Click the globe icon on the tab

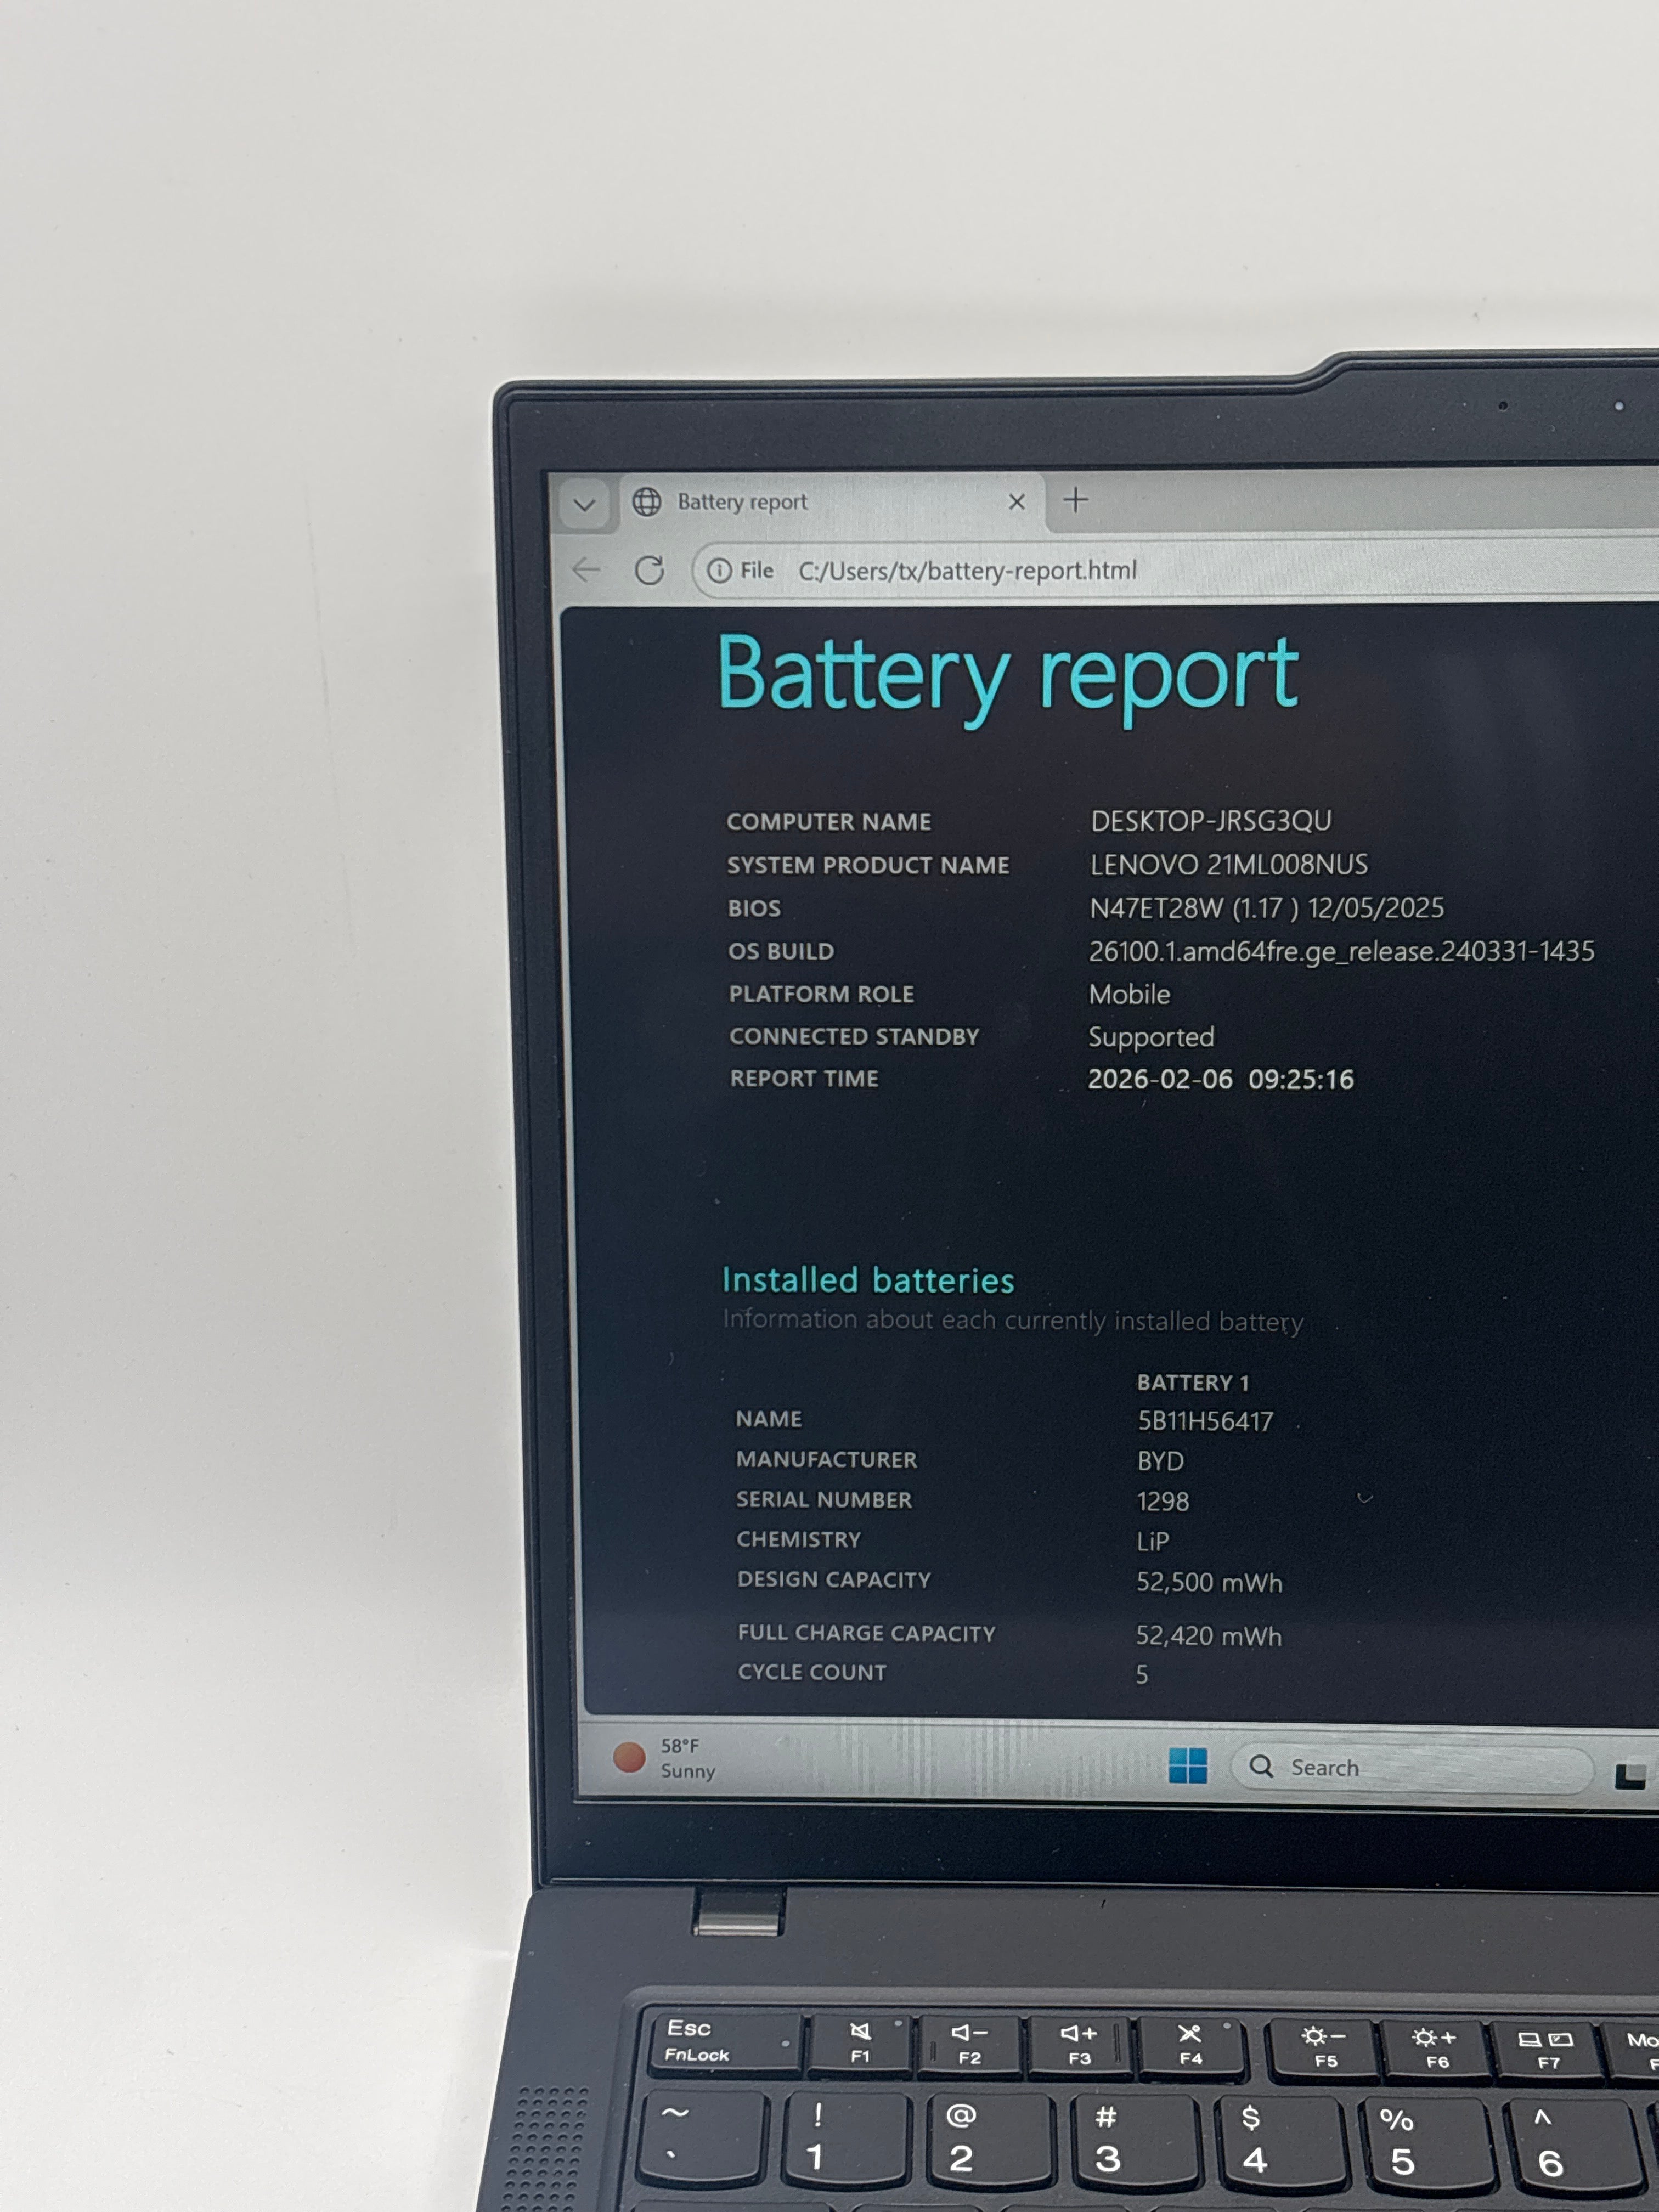(x=647, y=502)
